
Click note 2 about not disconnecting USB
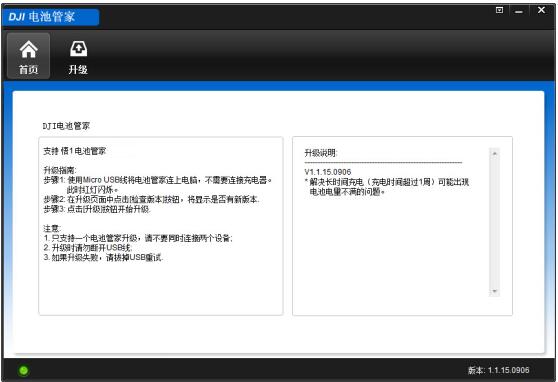88,248
